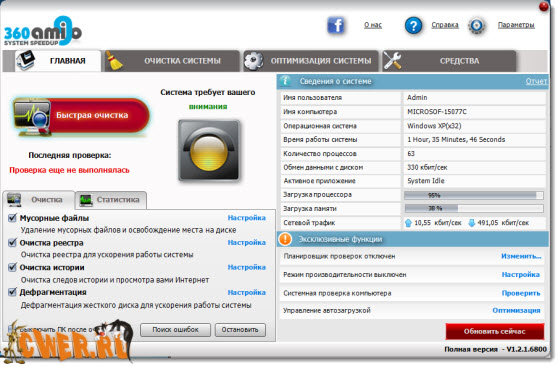This screenshot has height=367, width=560.
Task: Open the Отчет link in system info
Action: (536, 81)
